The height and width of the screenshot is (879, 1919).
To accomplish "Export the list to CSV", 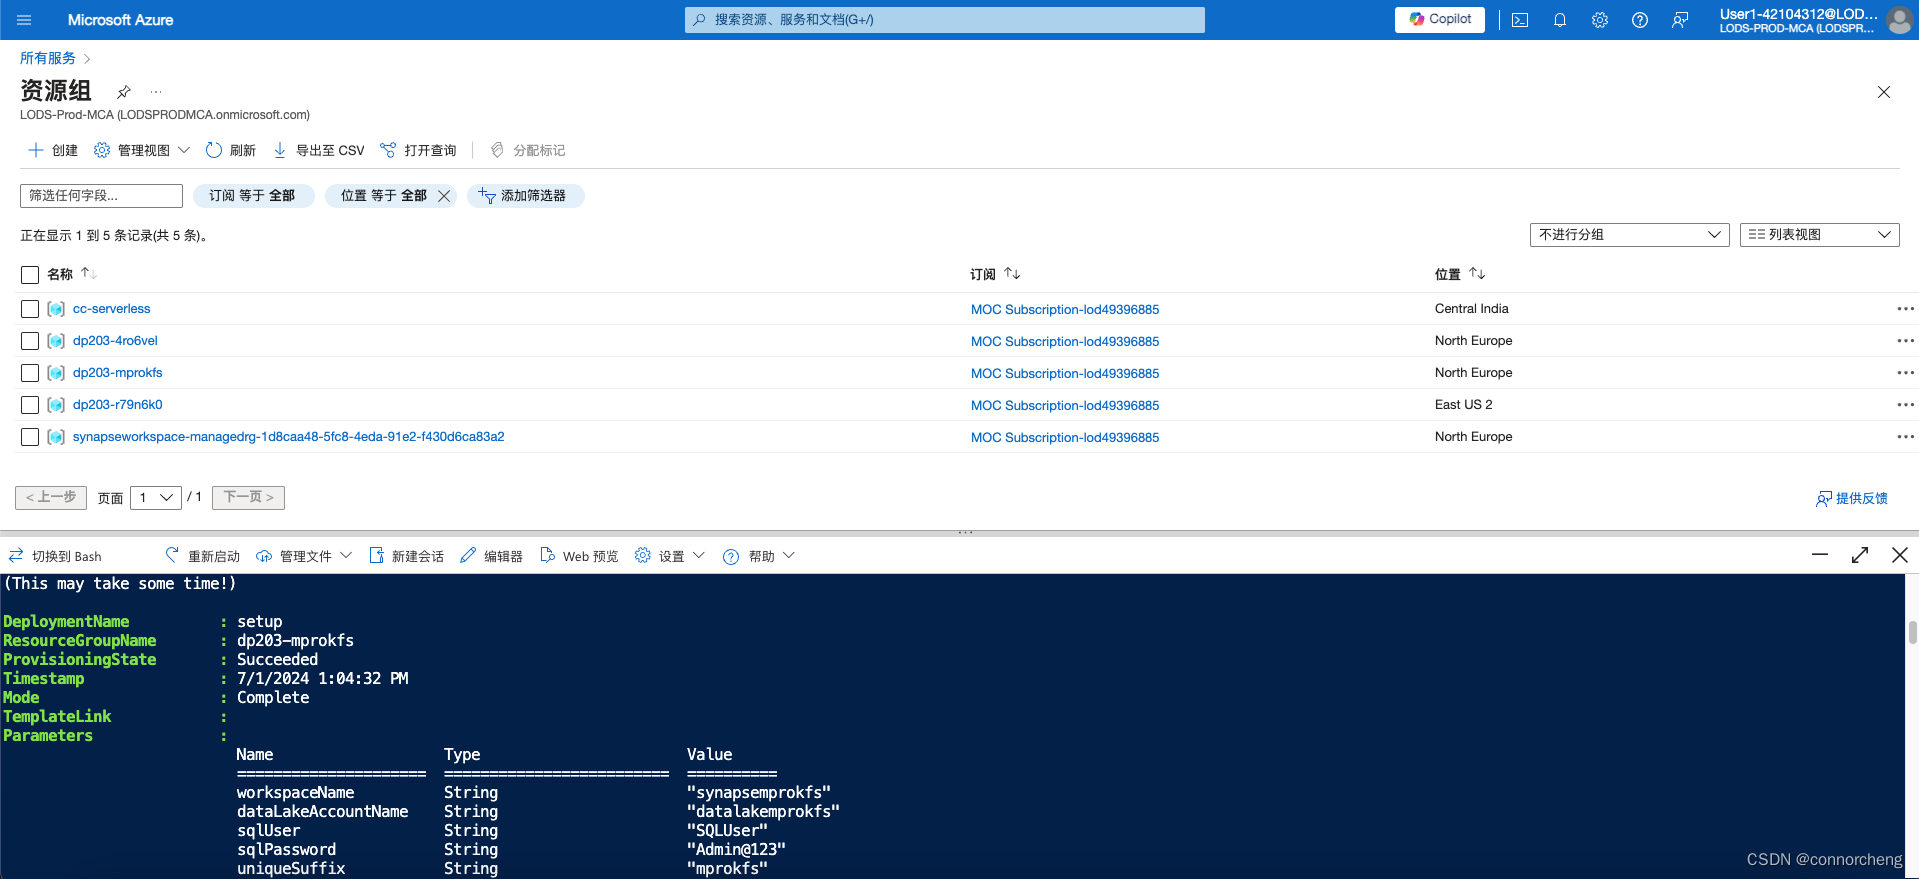I will [319, 150].
